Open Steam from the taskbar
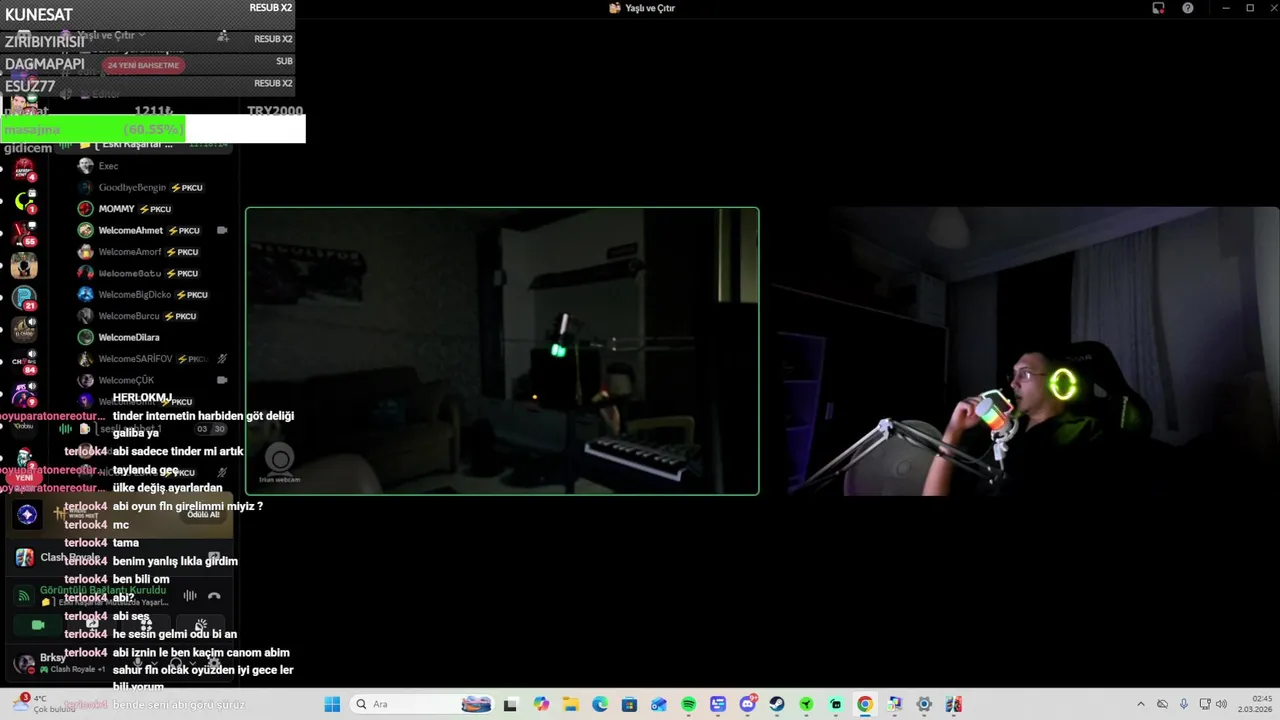Screen dimensions: 1280x720 point(777,704)
